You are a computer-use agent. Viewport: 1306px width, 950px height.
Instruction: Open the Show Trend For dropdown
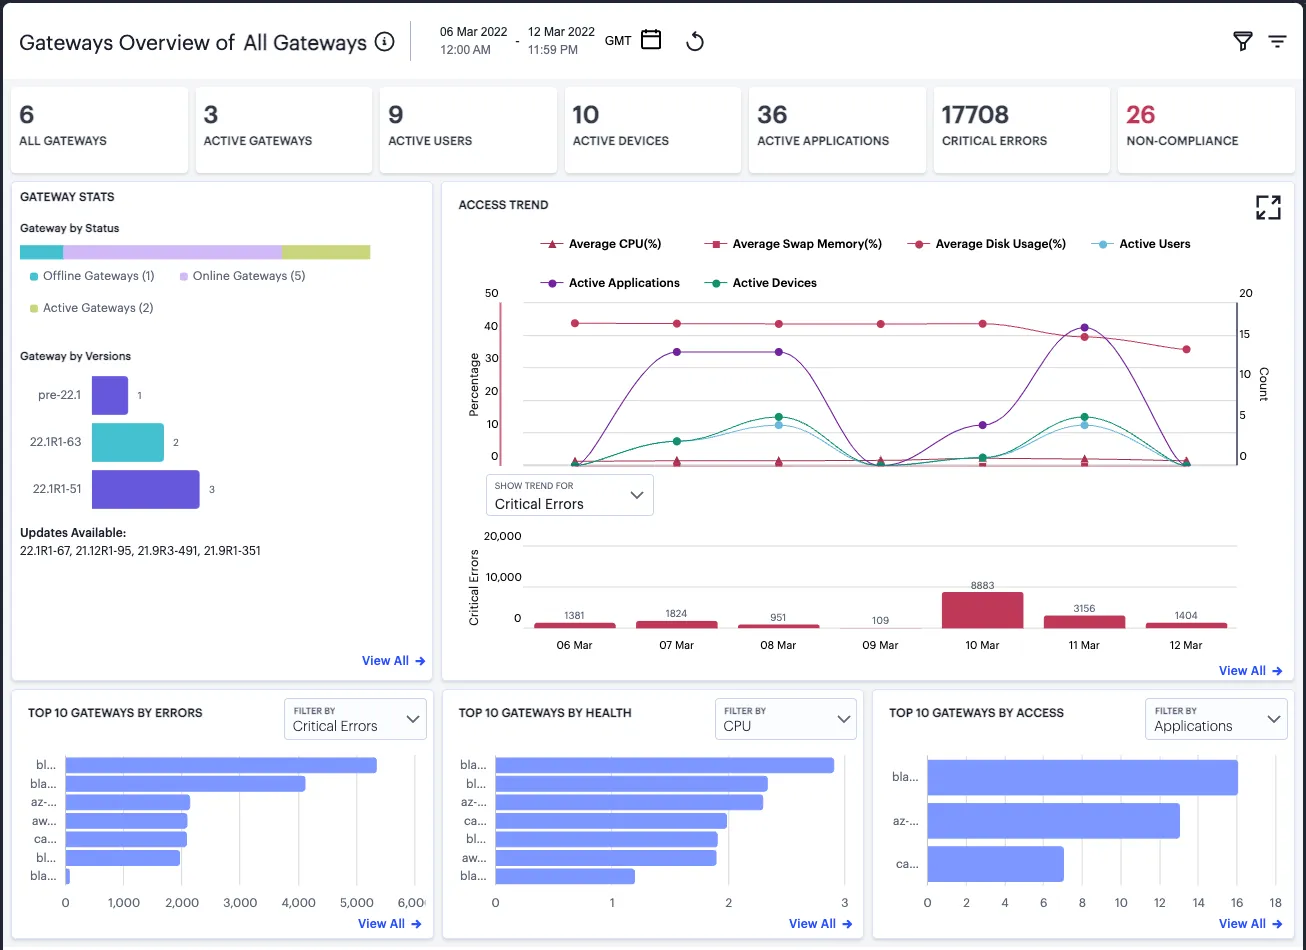tap(570, 495)
